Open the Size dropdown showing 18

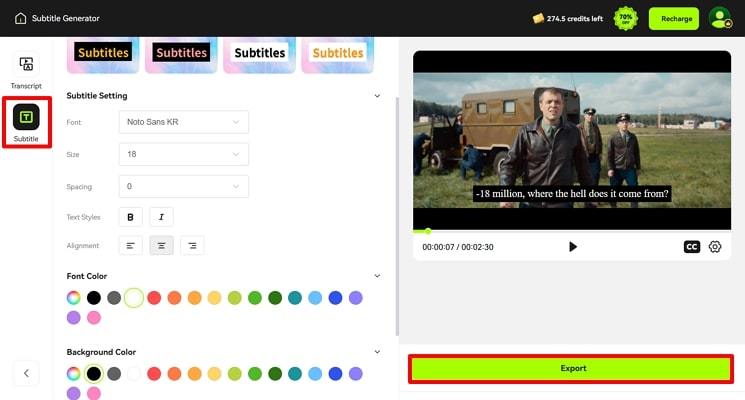pos(183,154)
